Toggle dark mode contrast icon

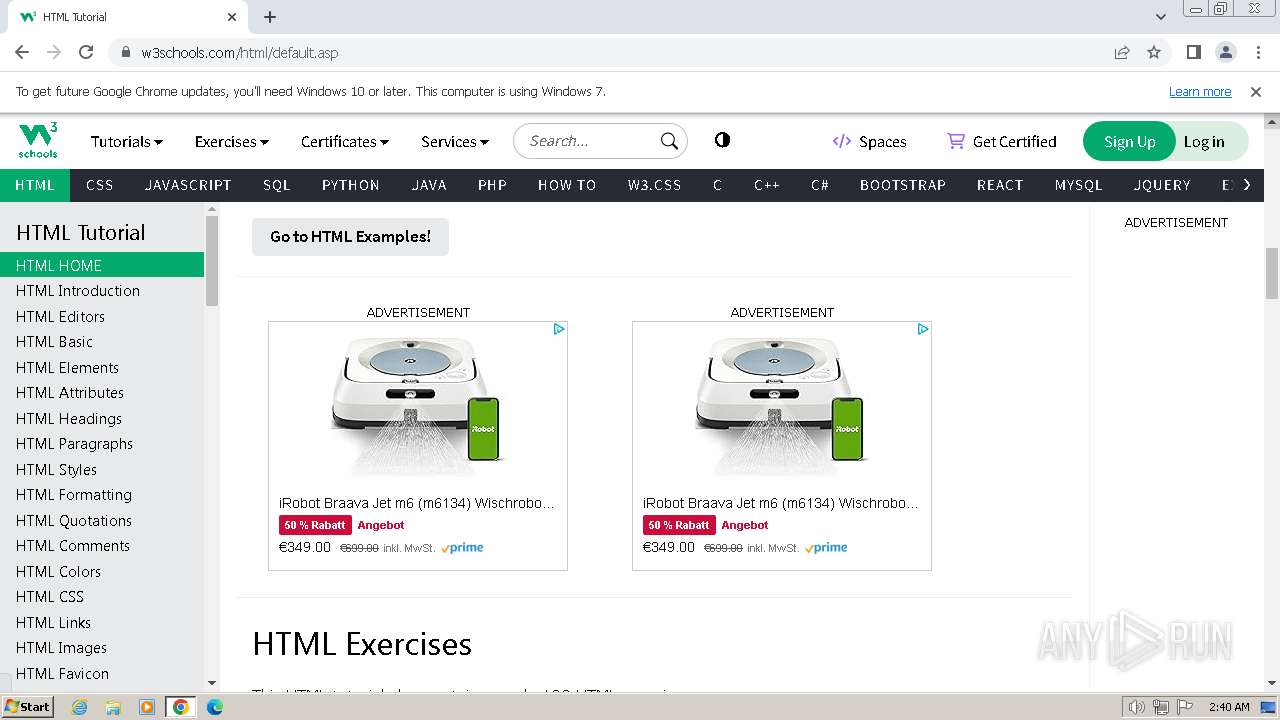[722, 140]
